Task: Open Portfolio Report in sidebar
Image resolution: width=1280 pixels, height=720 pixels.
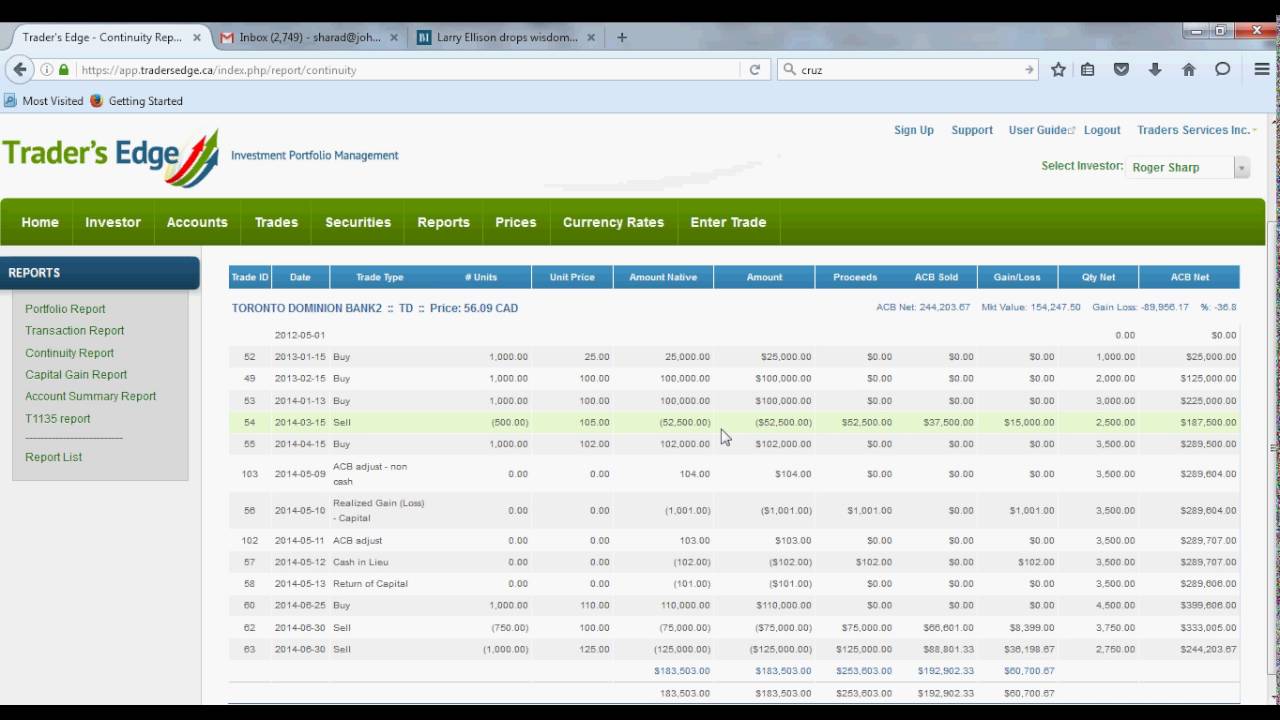Action: (x=65, y=309)
